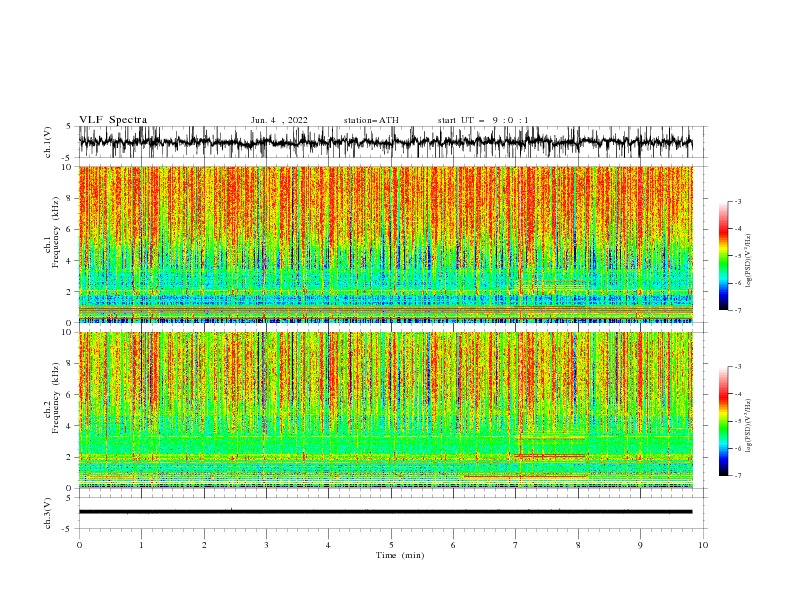Click the ch.1 spectrogram color scale bar

pos(723,256)
